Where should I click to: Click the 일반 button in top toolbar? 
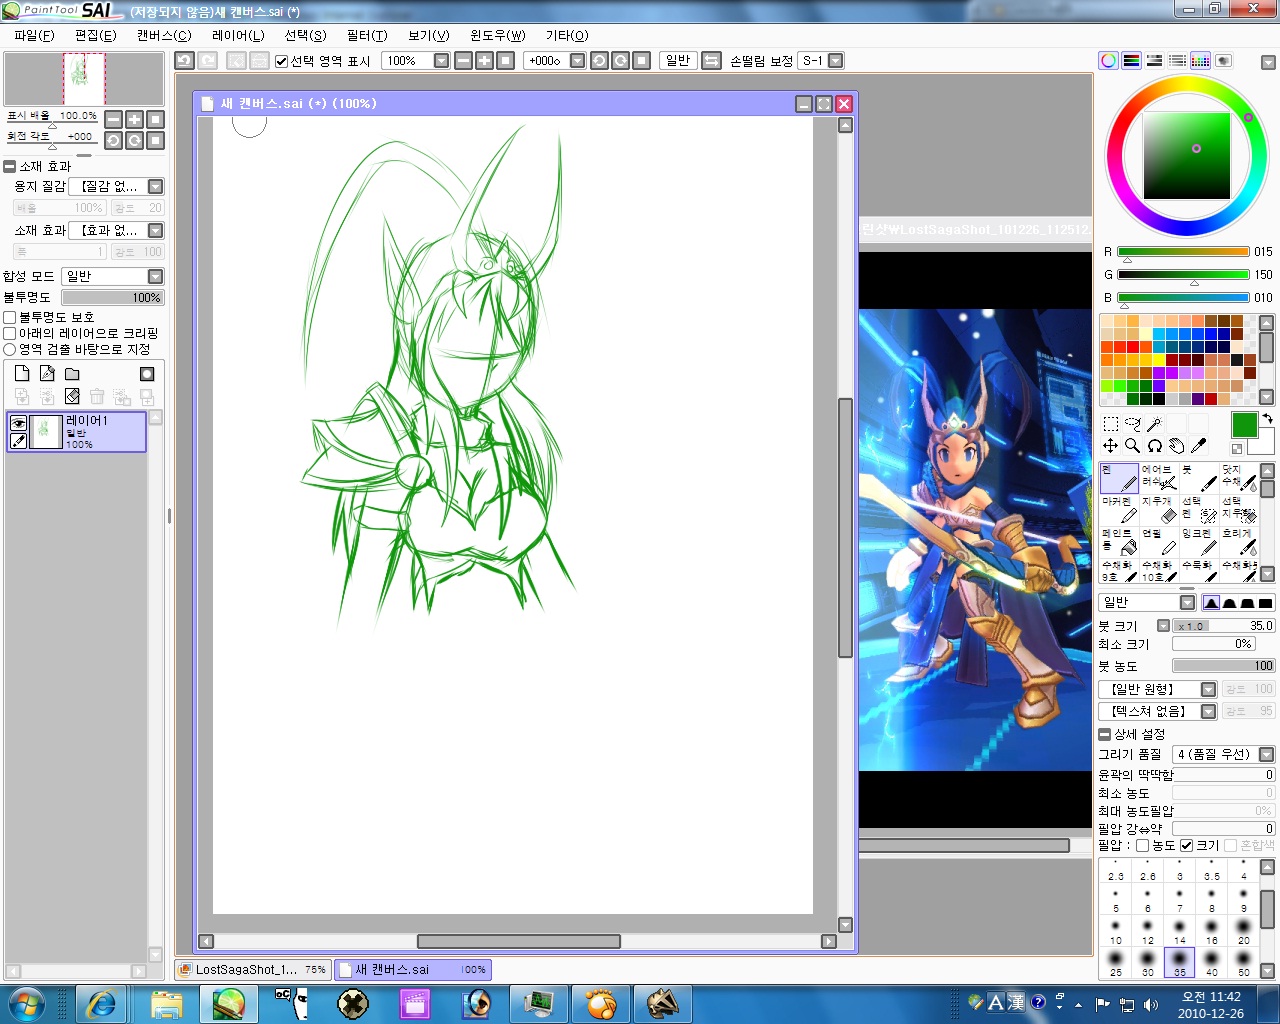pyautogui.click(x=678, y=61)
